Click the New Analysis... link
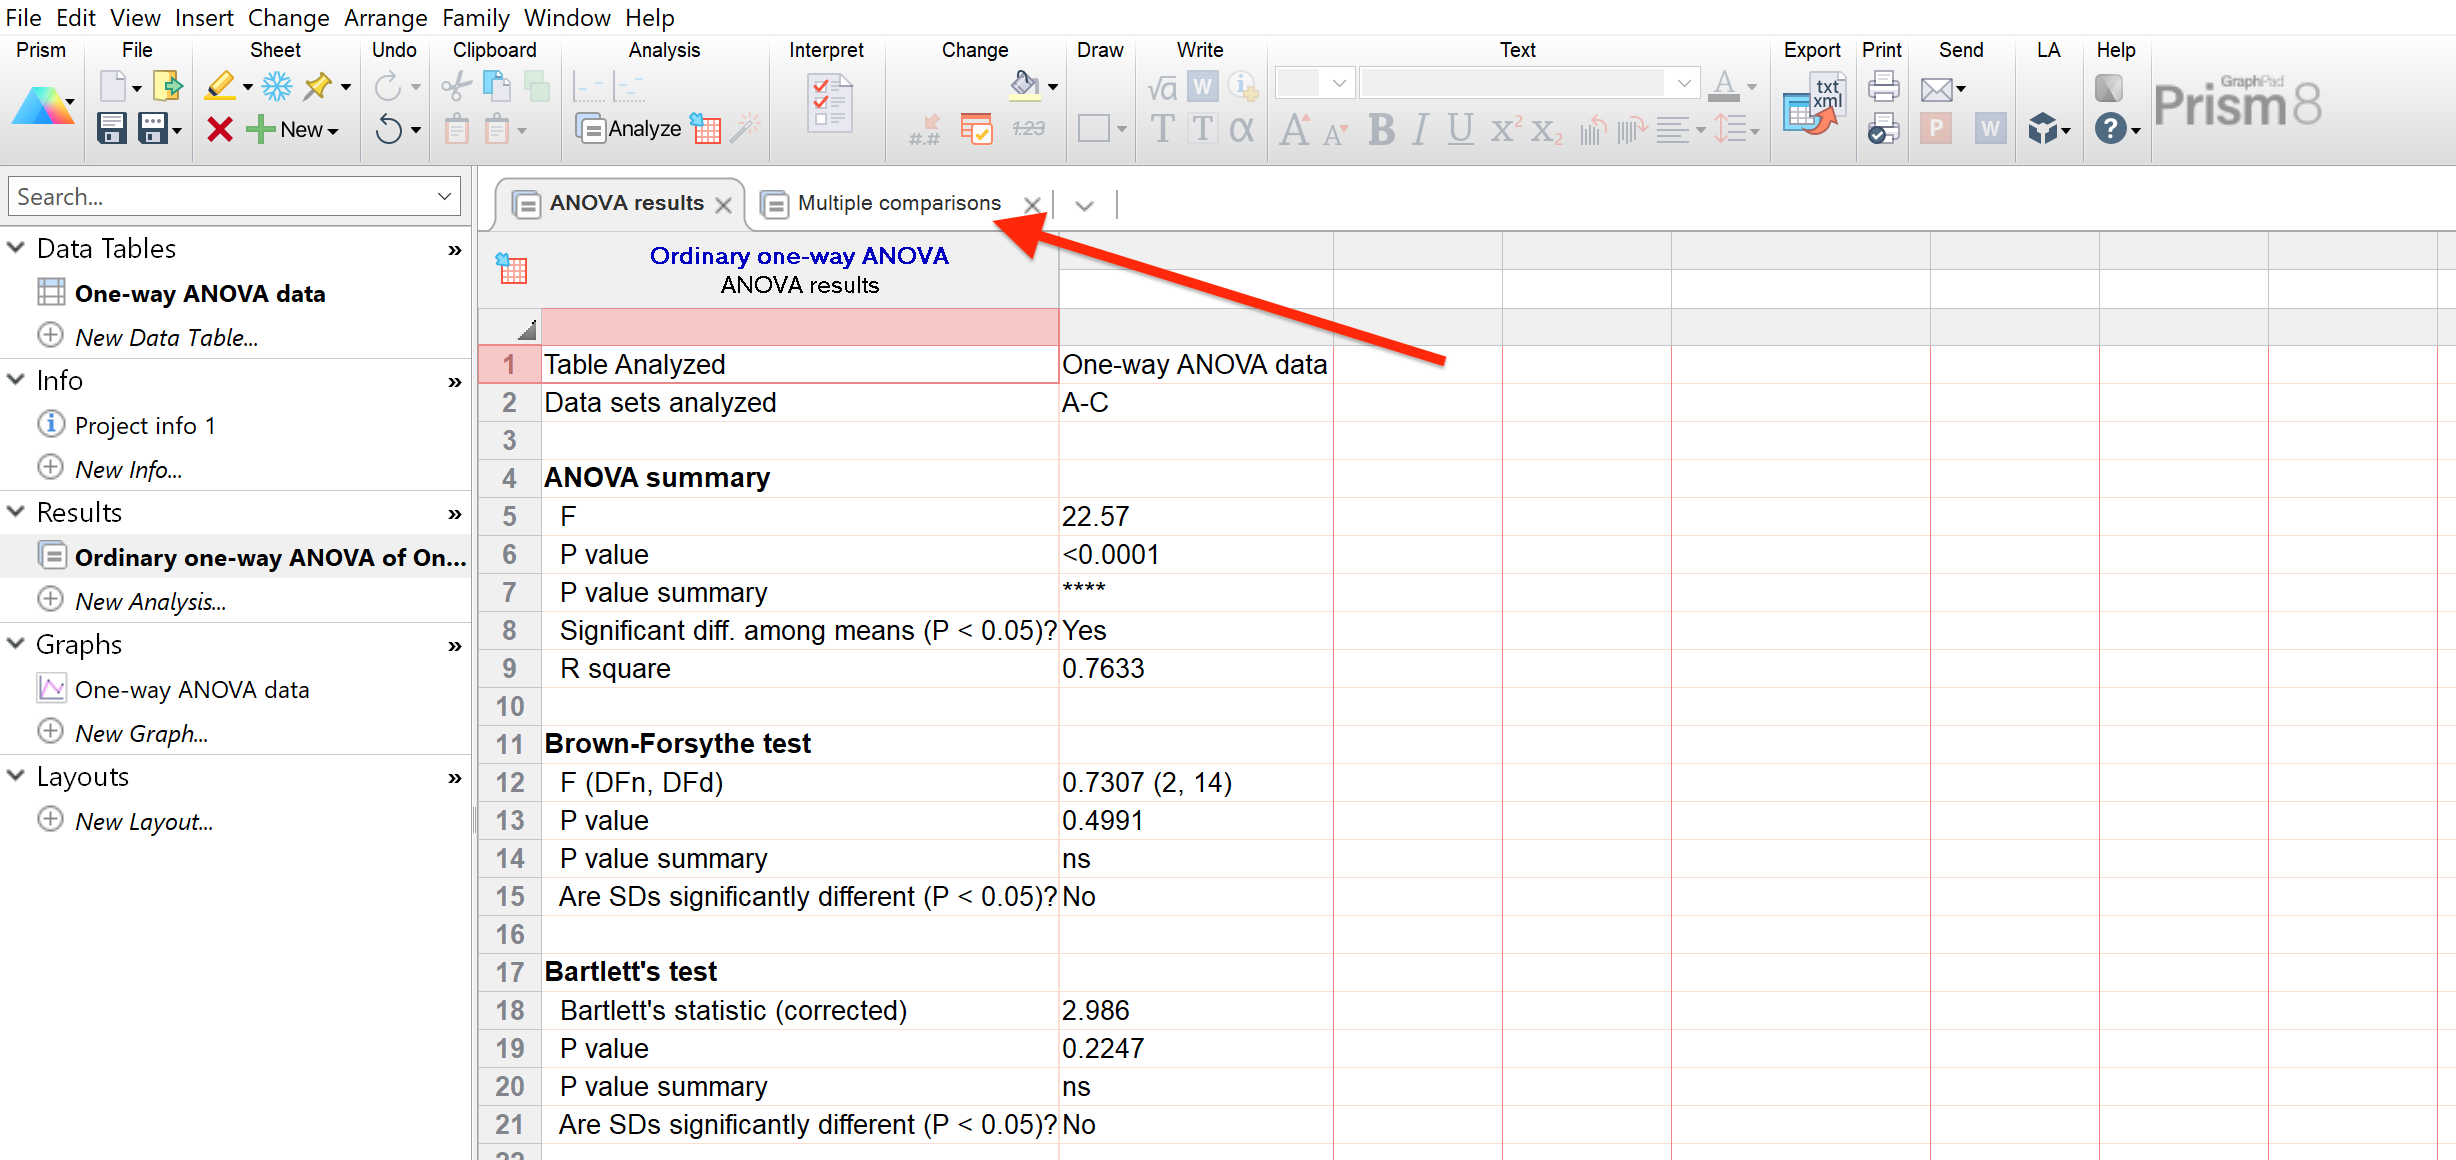The height and width of the screenshot is (1160, 2456). coord(150,601)
